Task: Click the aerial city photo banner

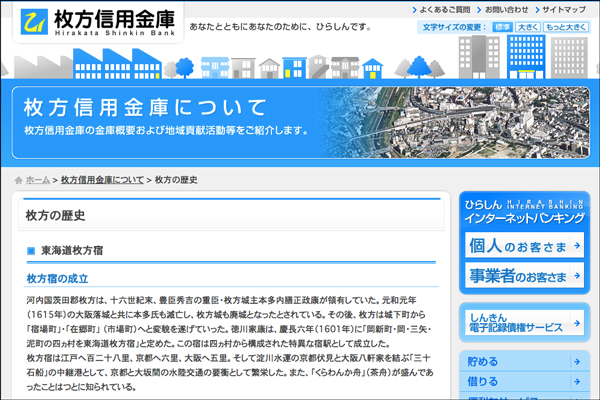Action: pos(455,122)
